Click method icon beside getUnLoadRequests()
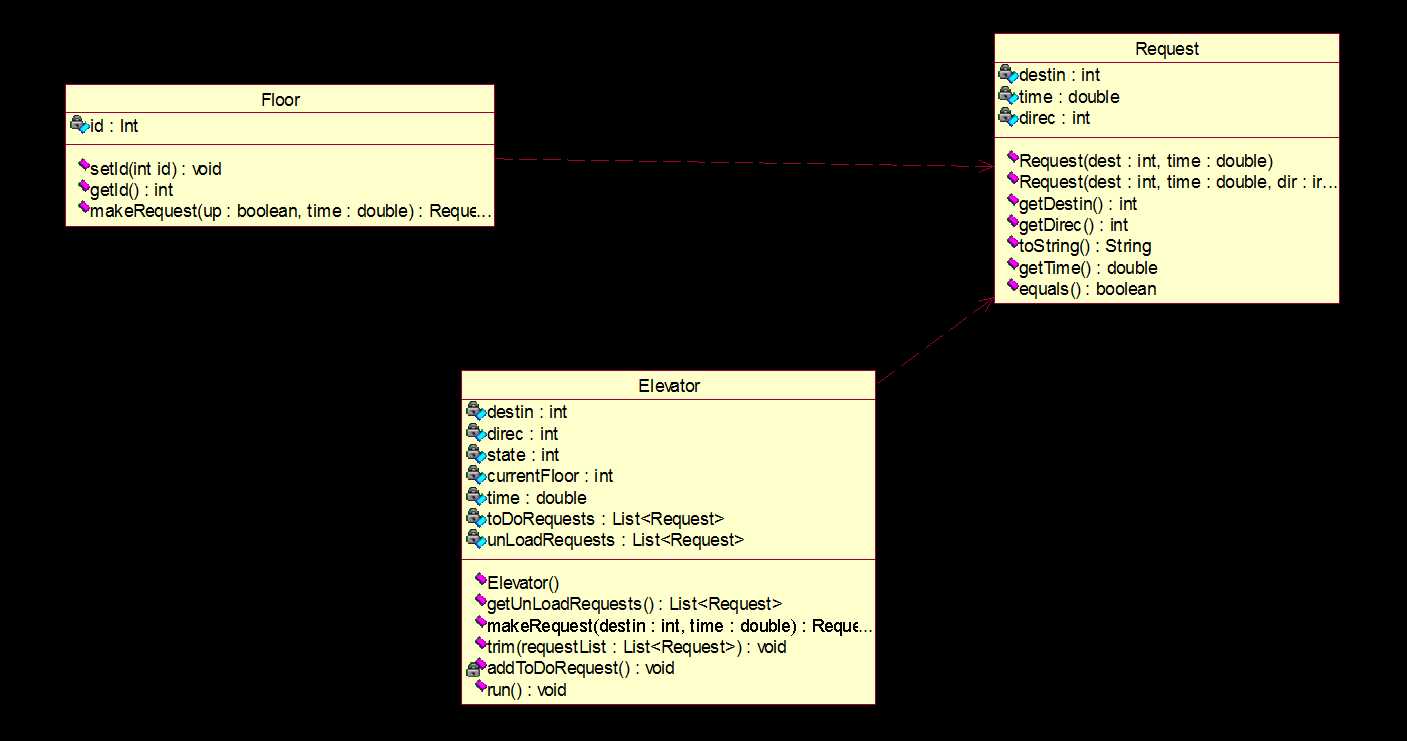 tap(480, 601)
